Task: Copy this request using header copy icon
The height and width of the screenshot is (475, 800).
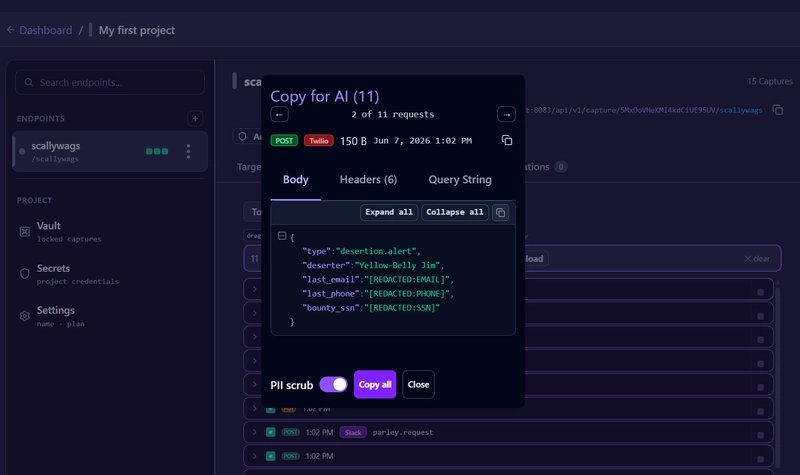Action: coord(507,140)
